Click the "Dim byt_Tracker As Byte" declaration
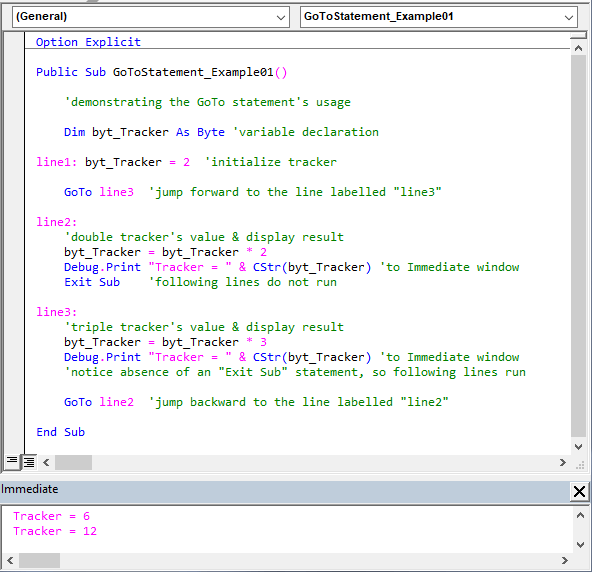Image resolution: width=592 pixels, height=572 pixels. point(144,132)
